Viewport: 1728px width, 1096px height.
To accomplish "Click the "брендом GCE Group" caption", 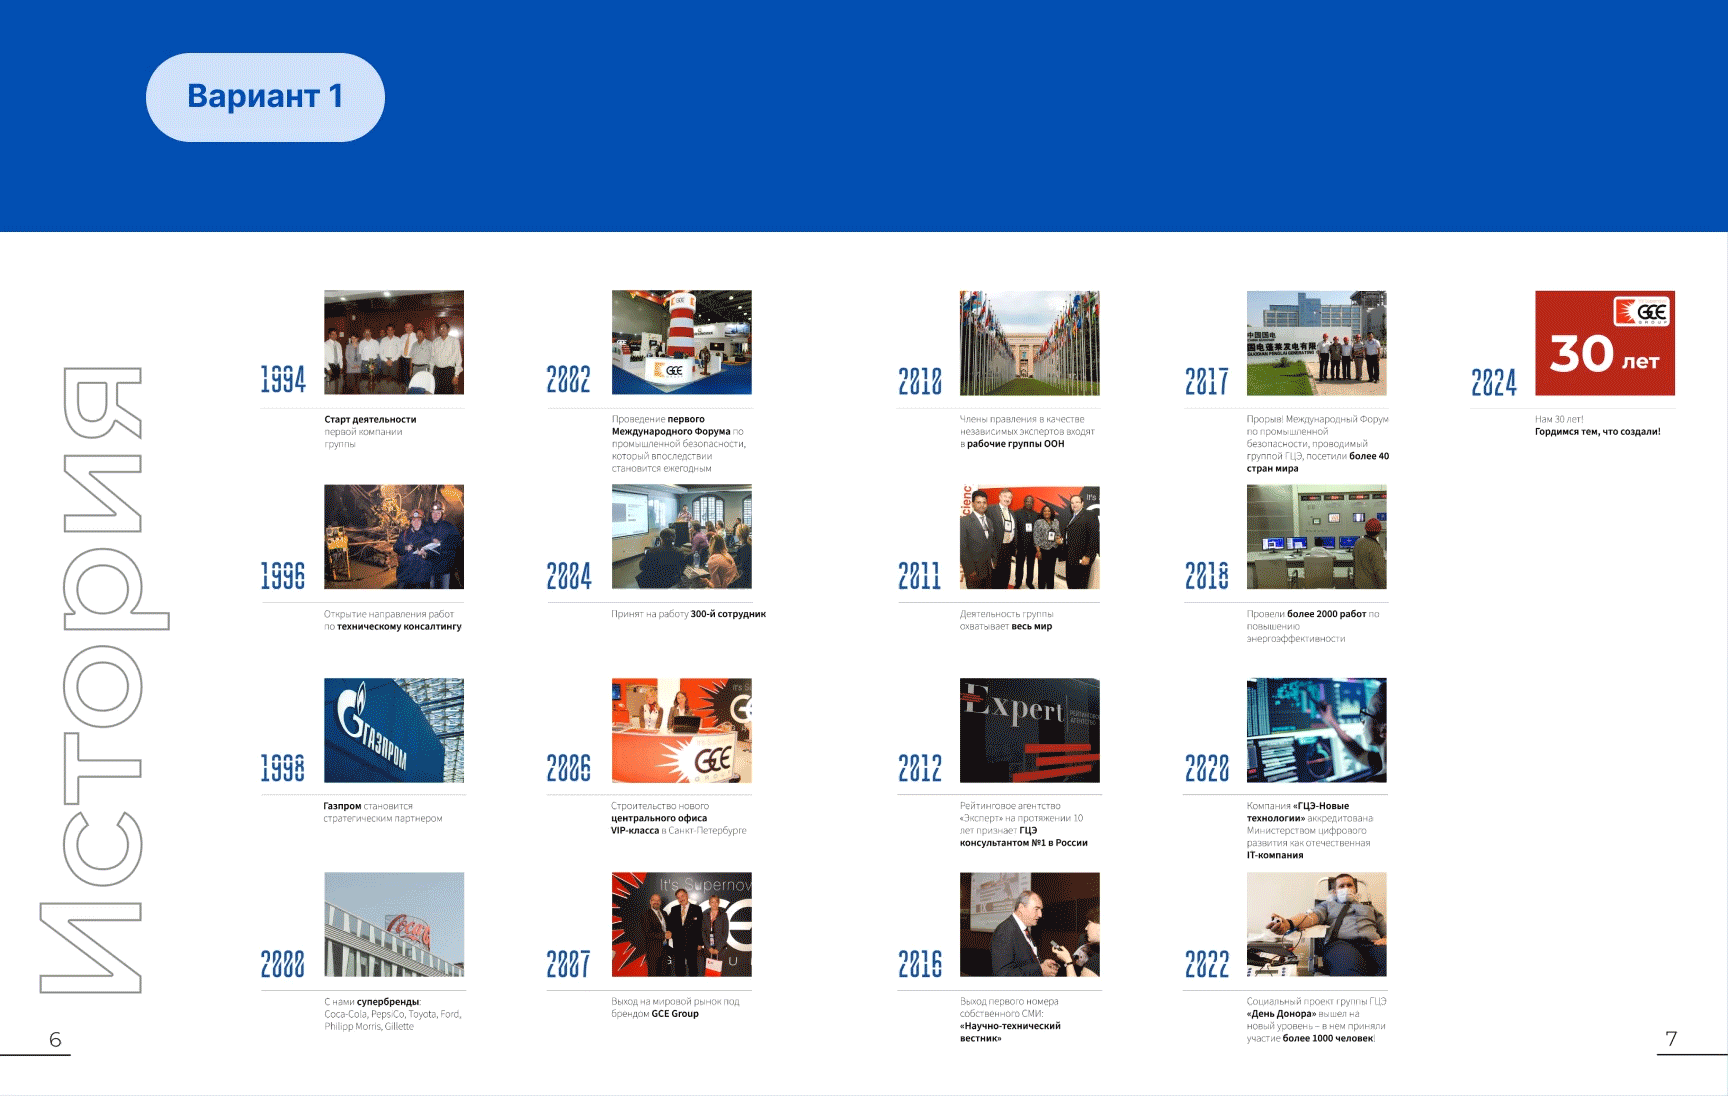I will (675, 1008).
